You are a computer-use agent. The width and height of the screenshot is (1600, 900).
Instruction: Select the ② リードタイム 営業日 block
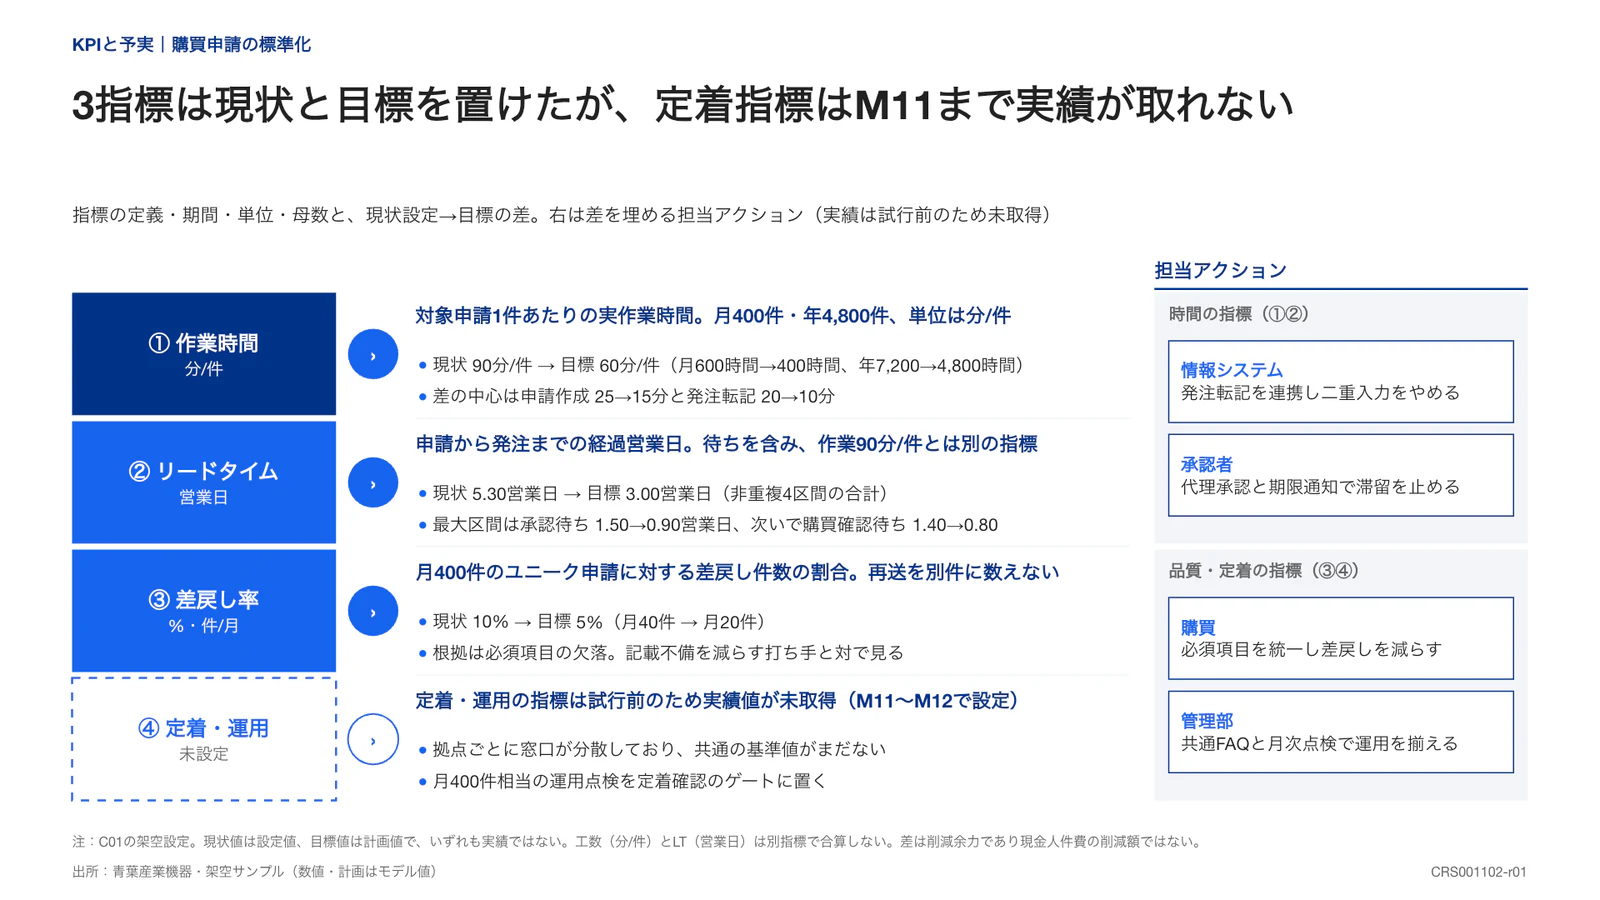pos(204,482)
